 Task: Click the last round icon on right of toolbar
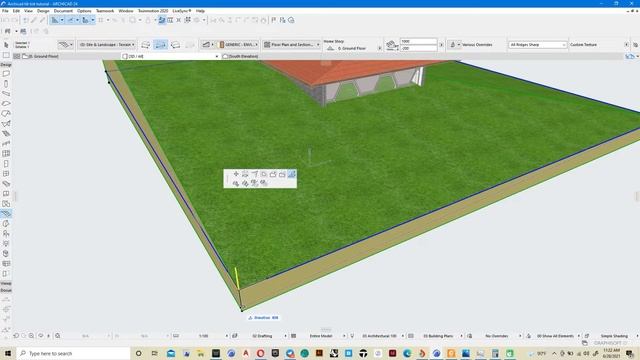pyautogui.click(x=291, y=20)
